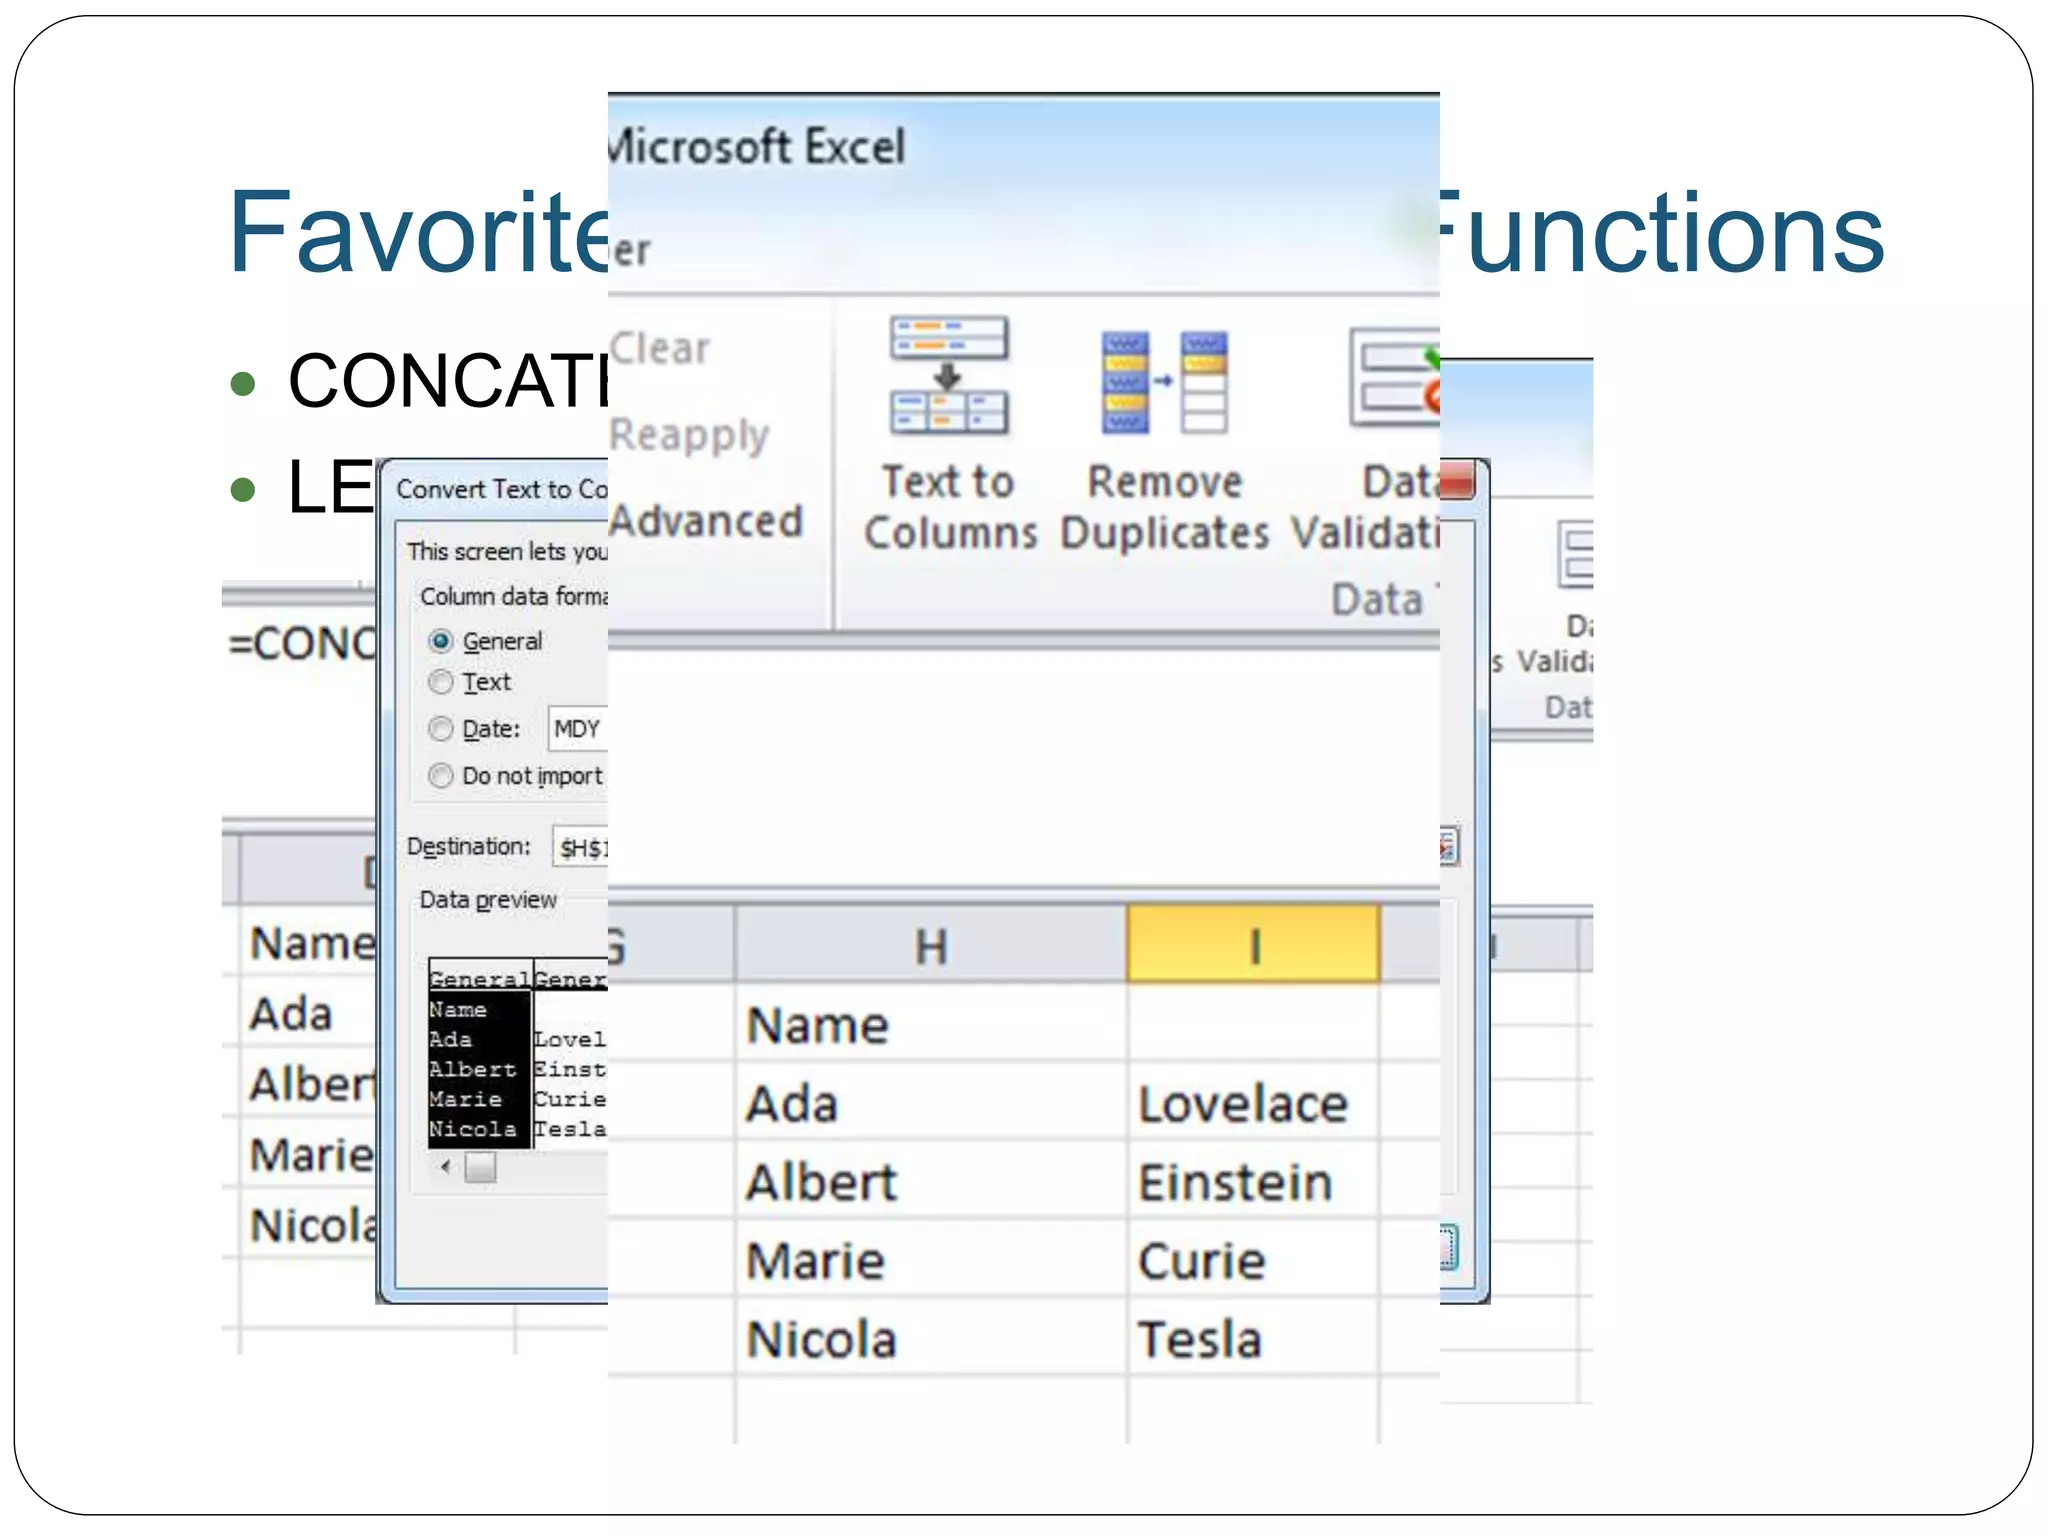
Task: Select the General column data format
Action: [441, 641]
